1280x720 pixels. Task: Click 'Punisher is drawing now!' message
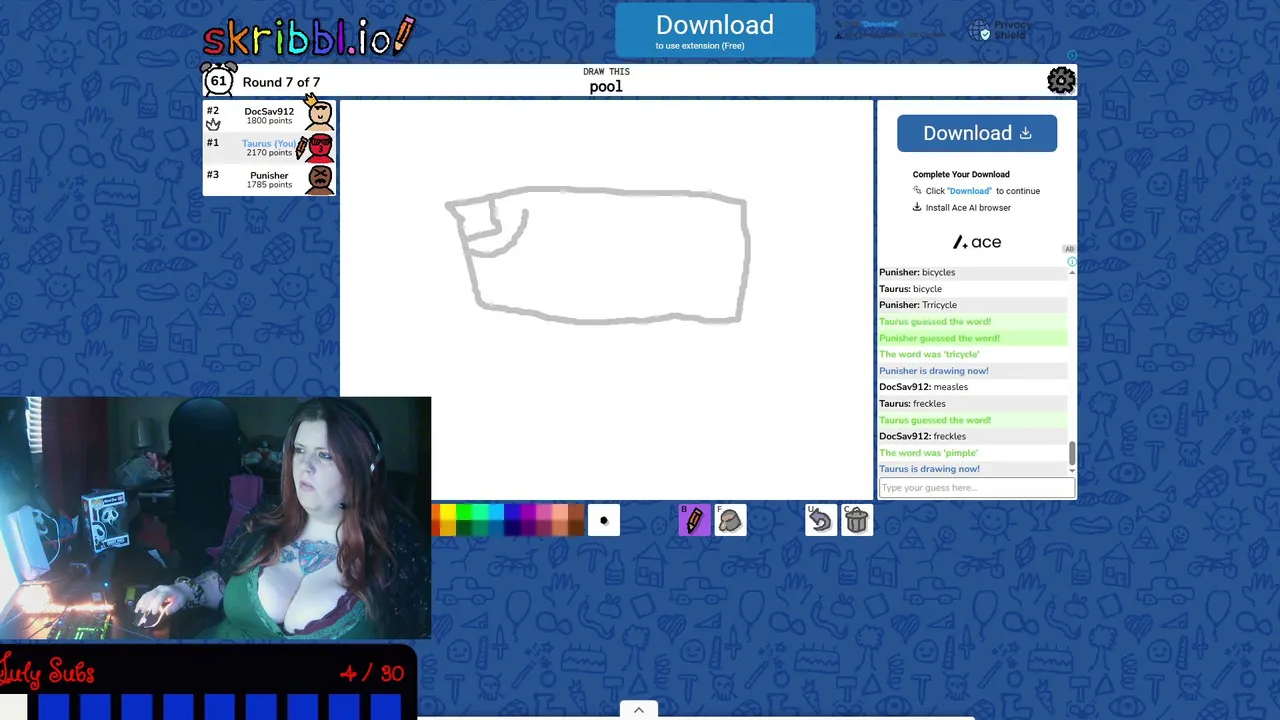point(934,371)
